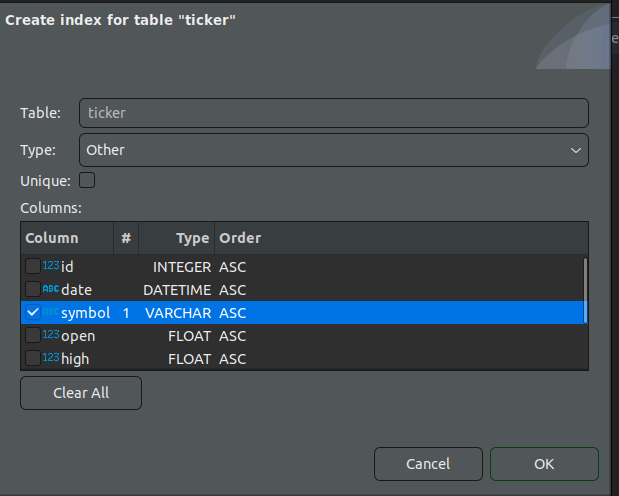The width and height of the screenshot is (619, 496).
Task: Click the numeric type icon beside open
Action: pos(51,335)
